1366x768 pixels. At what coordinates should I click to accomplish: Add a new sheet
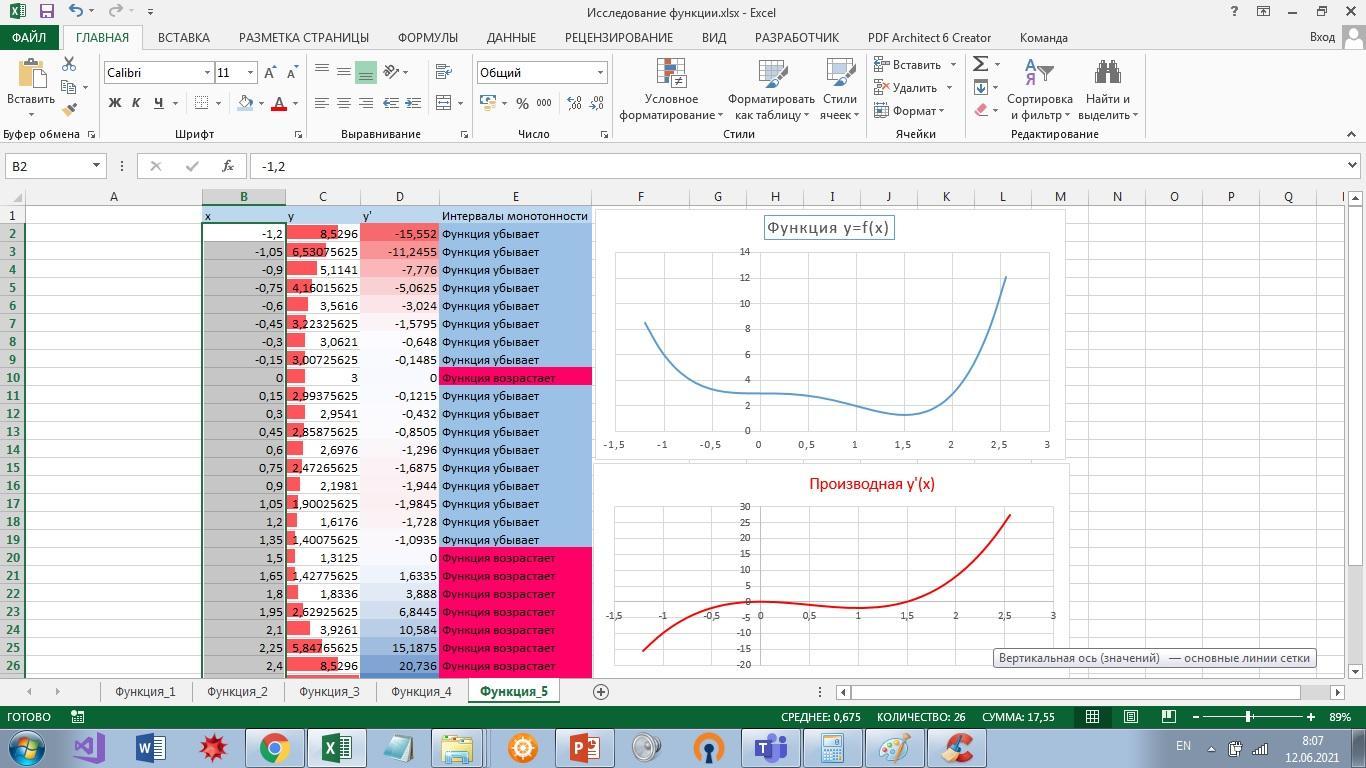point(601,691)
